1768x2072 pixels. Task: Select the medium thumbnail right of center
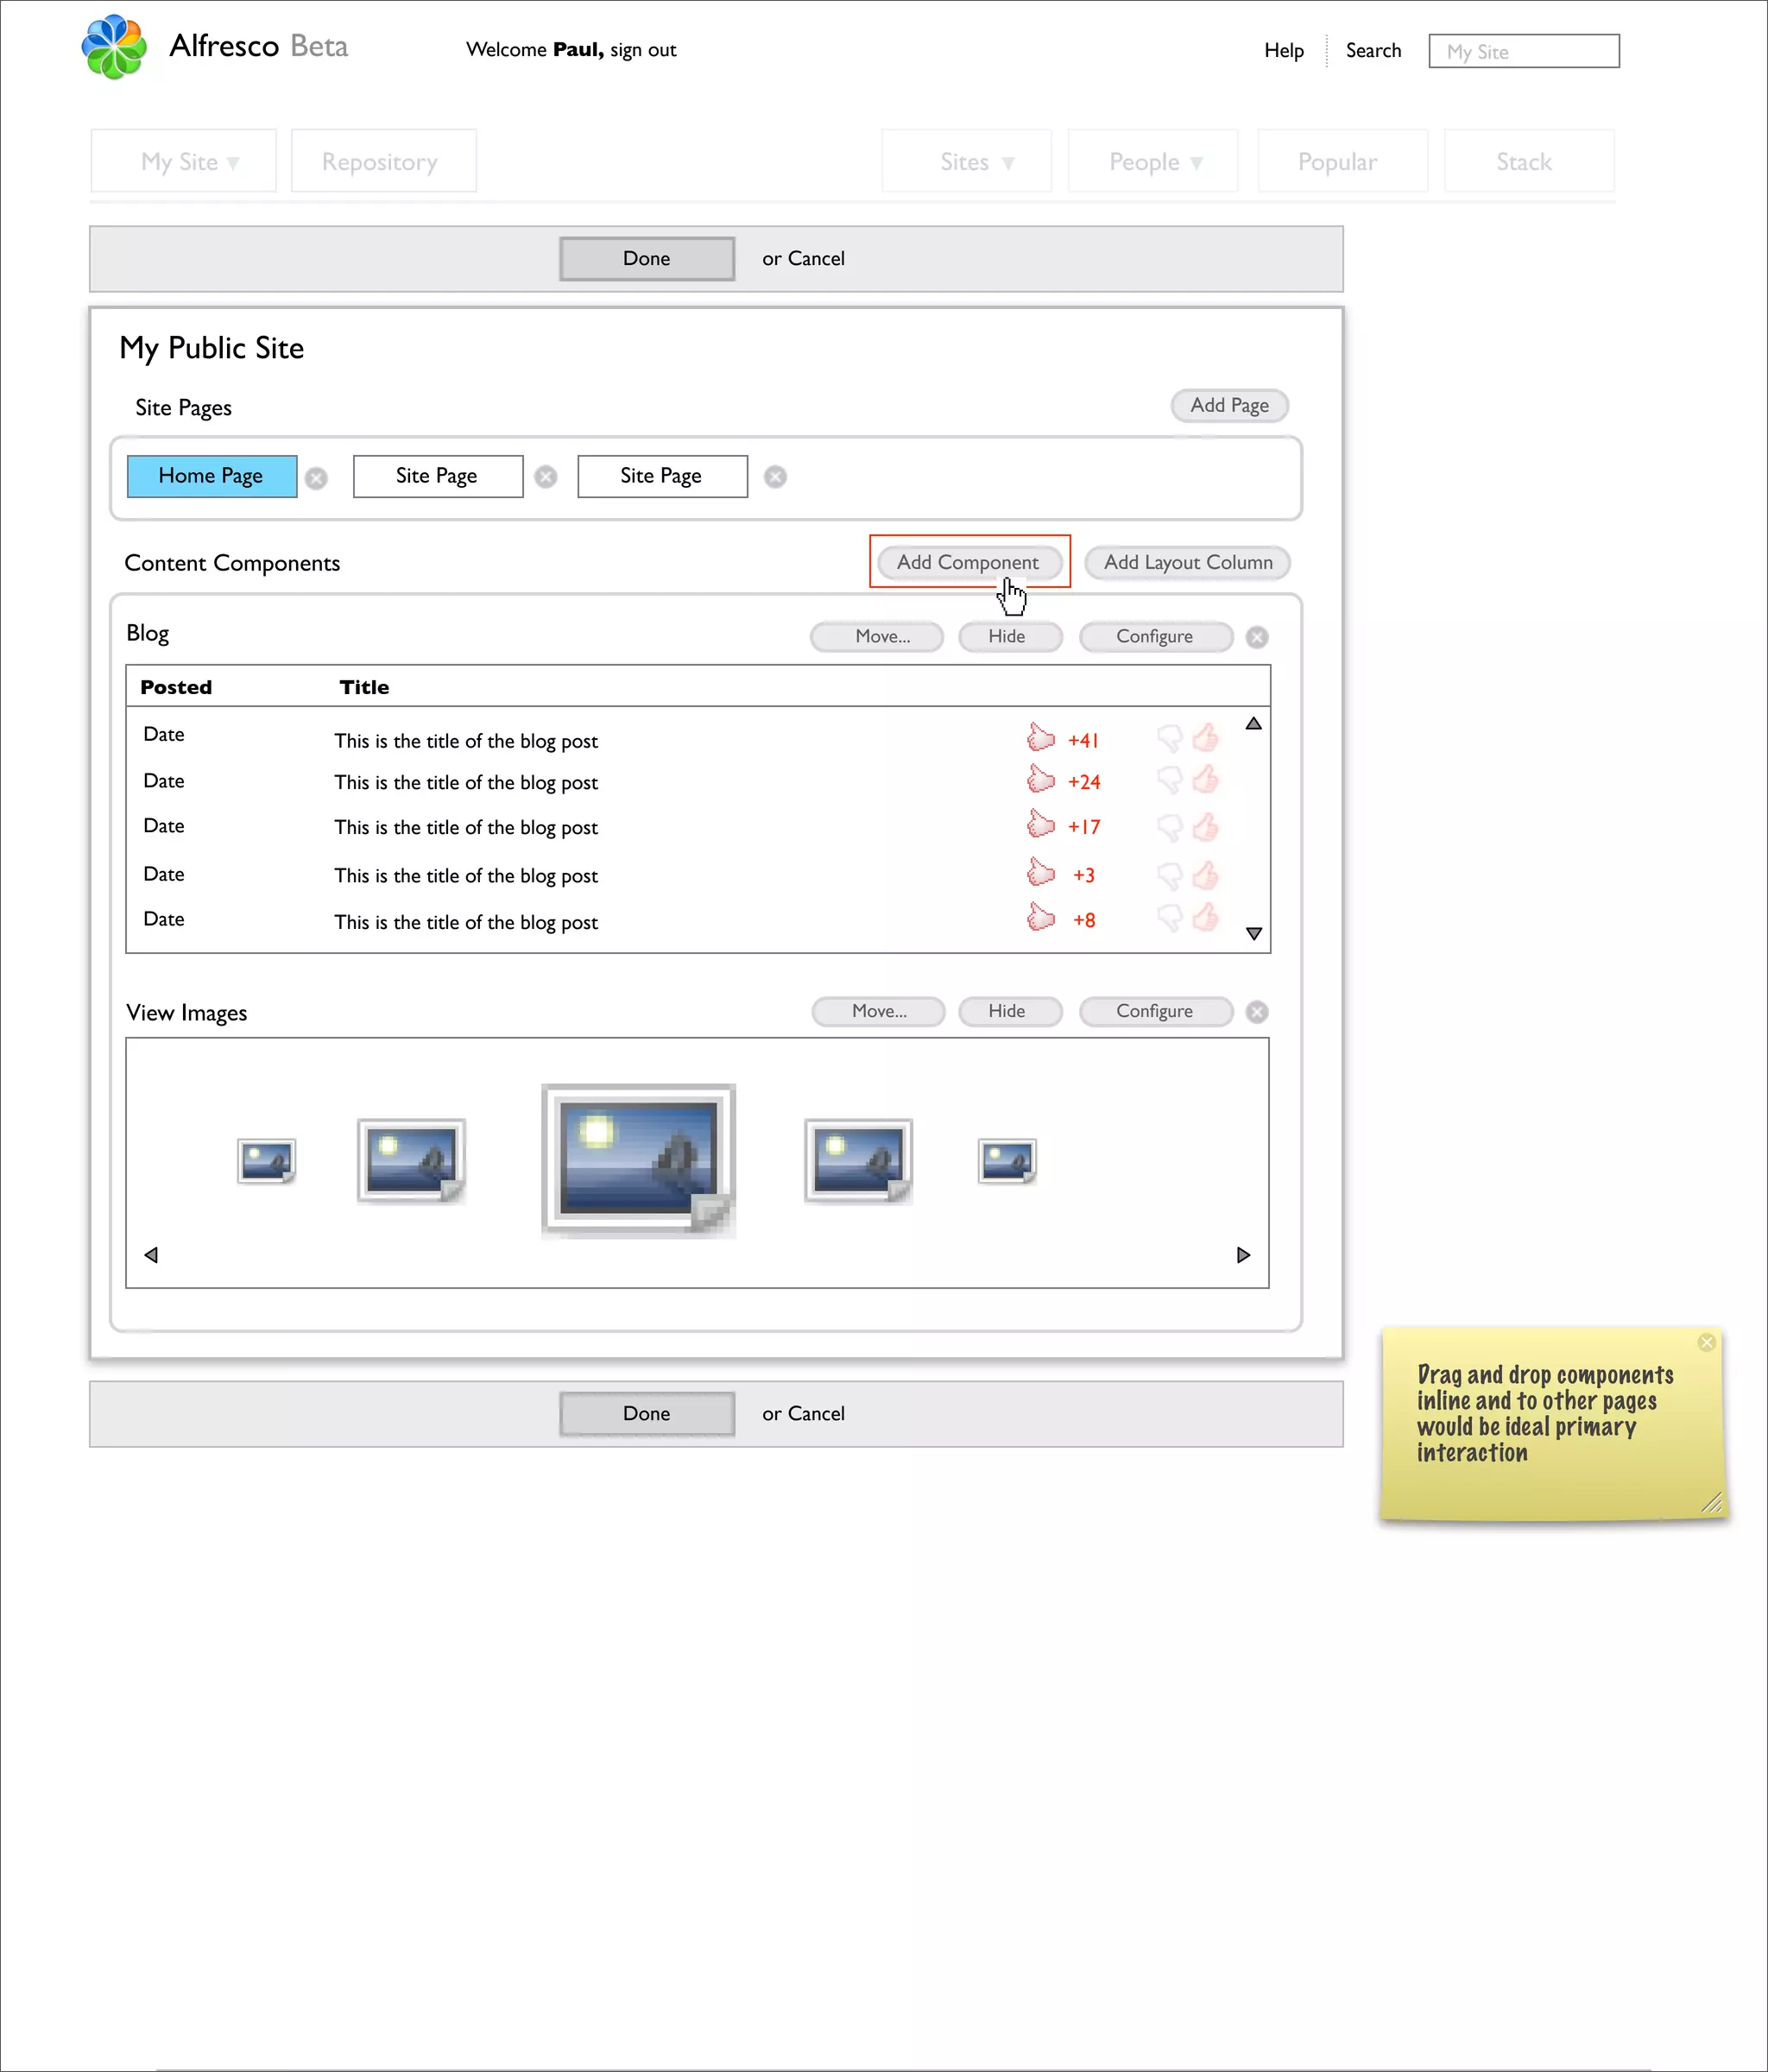859,1161
